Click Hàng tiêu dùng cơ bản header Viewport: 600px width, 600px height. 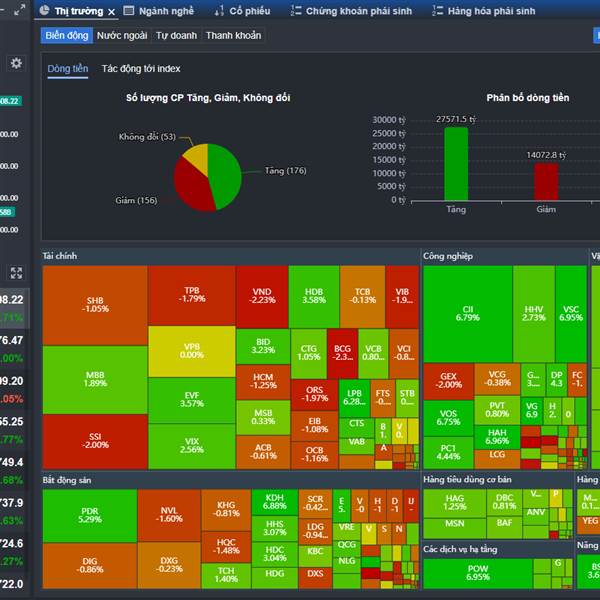467,479
